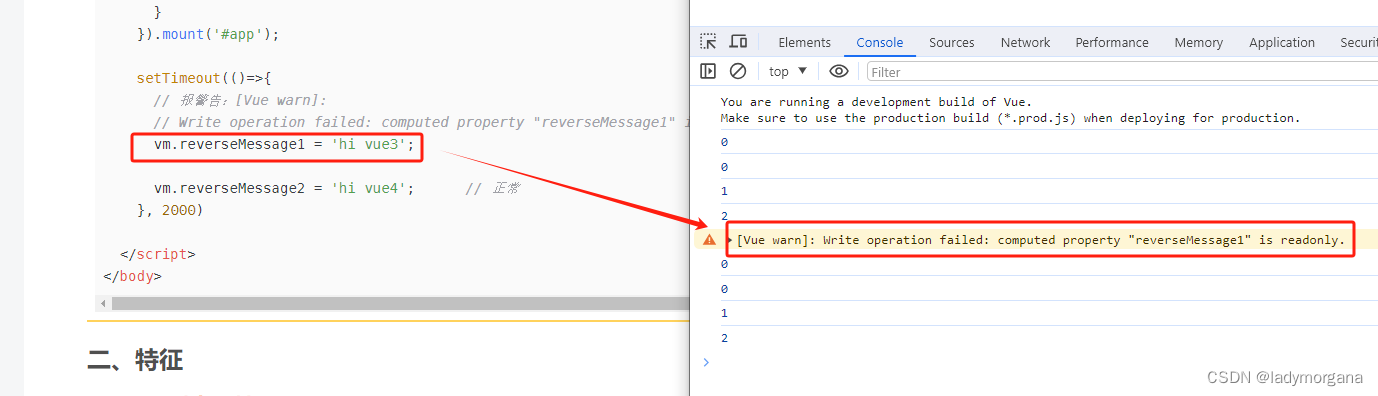Click the code line 'vm.reverseMessage2 = 'hi vue4';'
Image resolution: width=1378 pixels, height=396 pixels.
click(284, 188)
